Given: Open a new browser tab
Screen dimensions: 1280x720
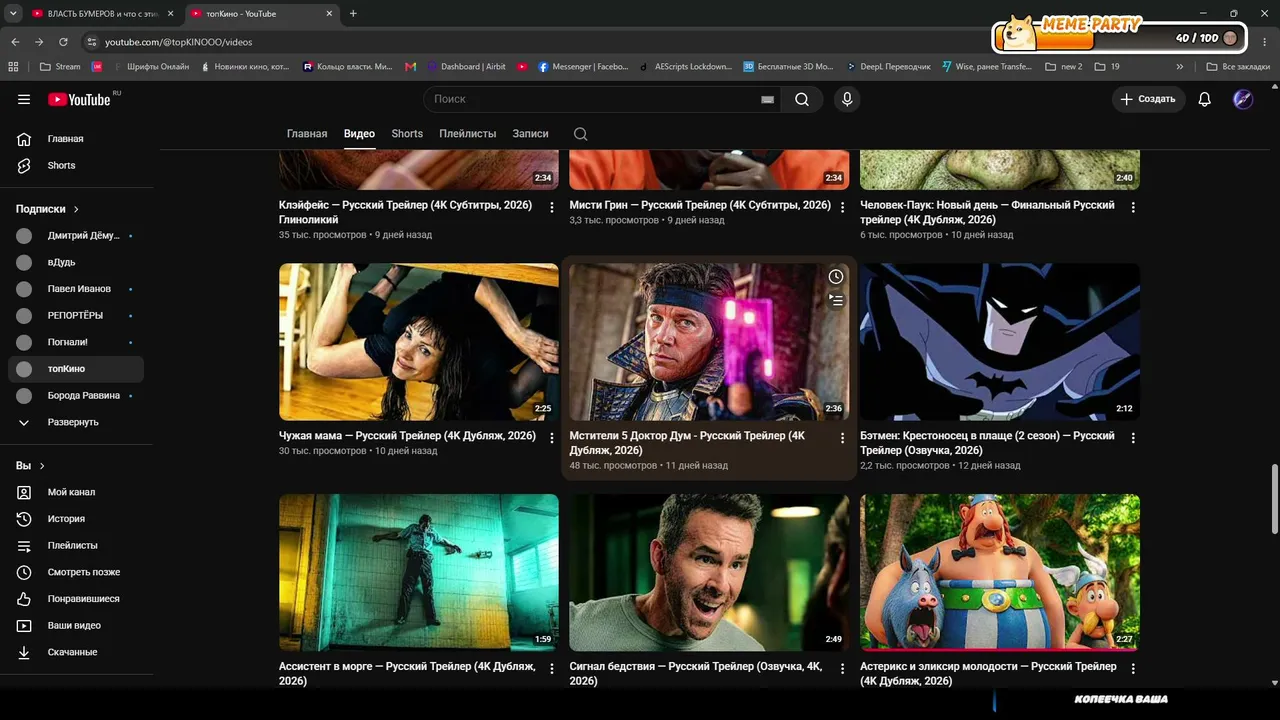Looking at the screenshot, I should tap(353, 13).
